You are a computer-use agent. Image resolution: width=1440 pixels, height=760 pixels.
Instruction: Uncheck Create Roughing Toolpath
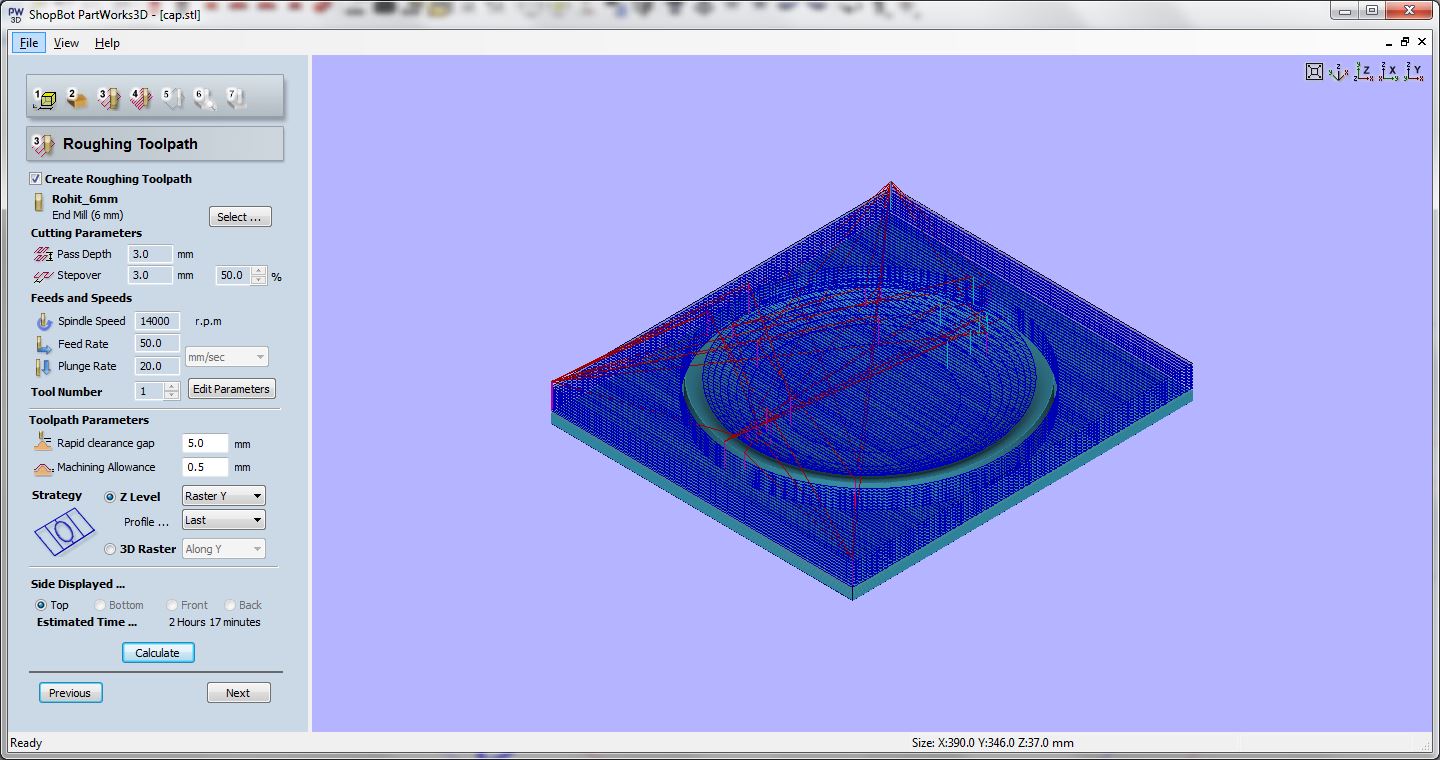click(36, 179)
